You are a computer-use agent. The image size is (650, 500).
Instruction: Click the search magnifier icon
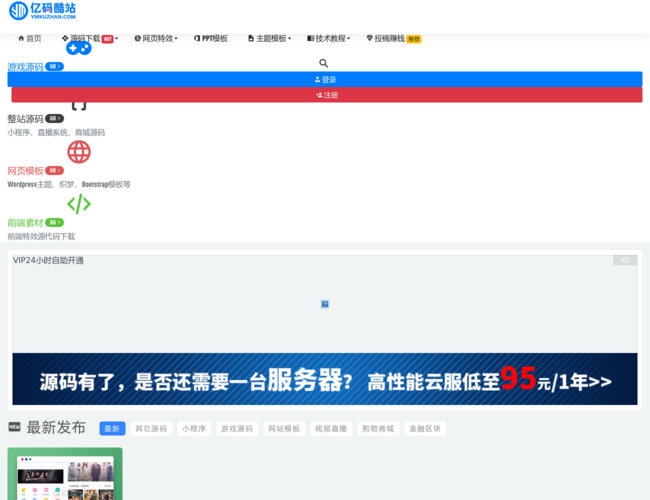[x=324, y=63]
